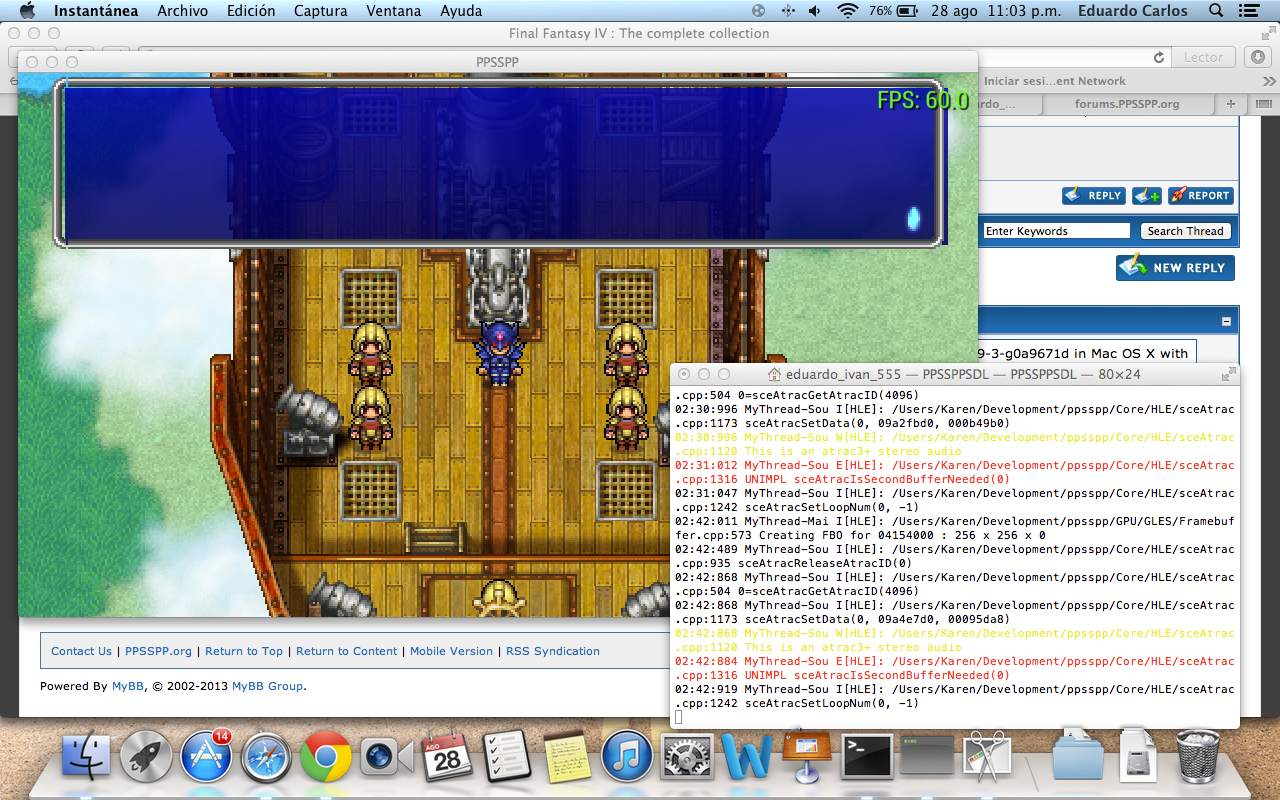
Task: Click the Wi-Fi status icon
Action: [848, 11]
